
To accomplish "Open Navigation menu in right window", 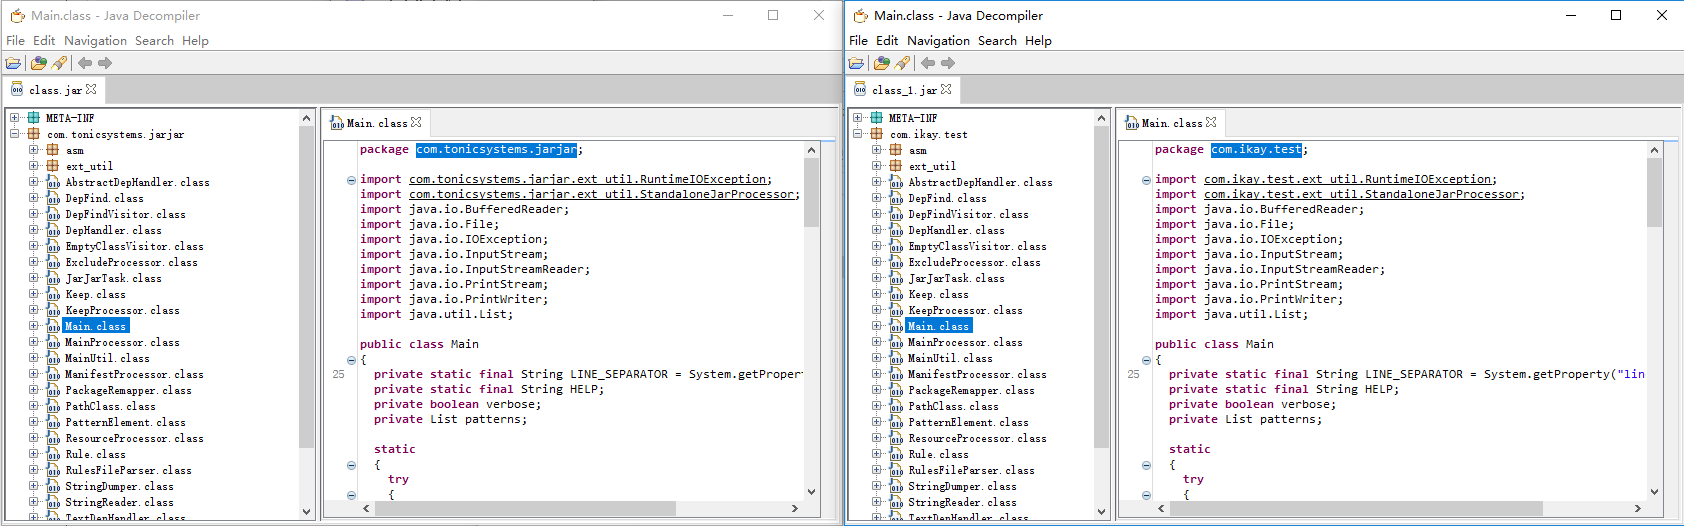I will coord(938,41).
